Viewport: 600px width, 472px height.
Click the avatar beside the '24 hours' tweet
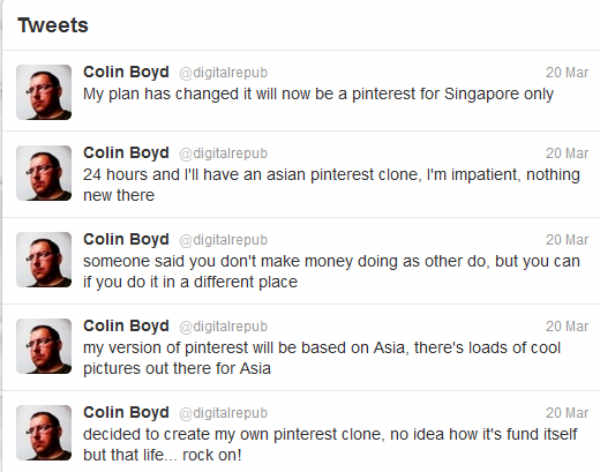(44, 173)
